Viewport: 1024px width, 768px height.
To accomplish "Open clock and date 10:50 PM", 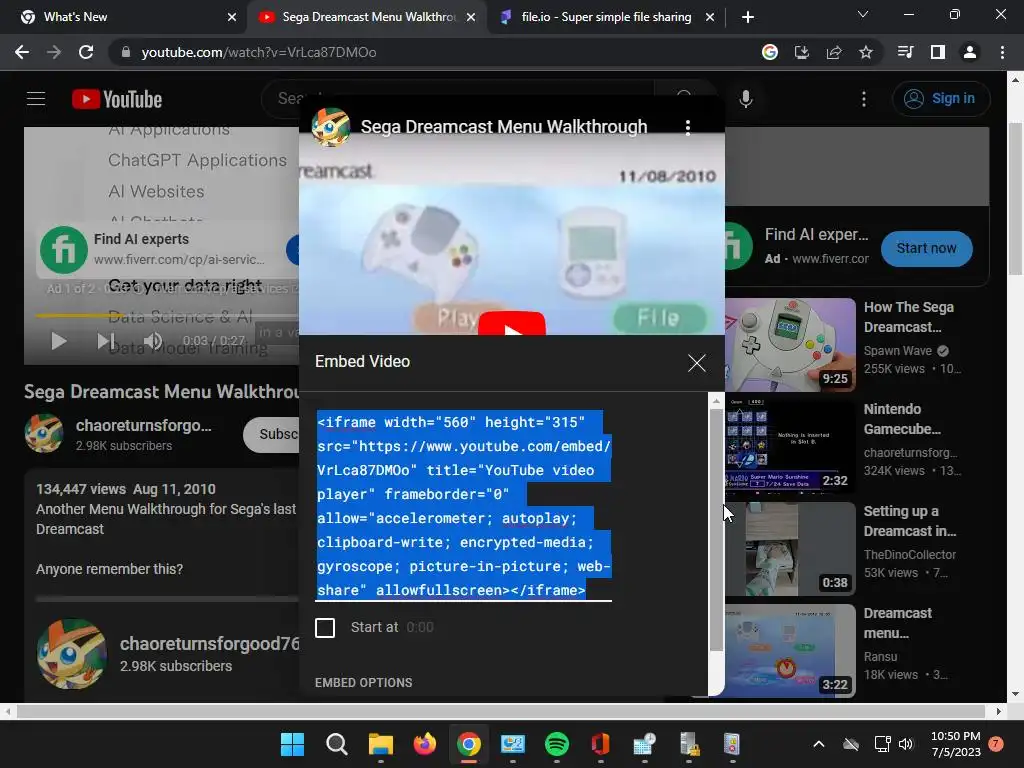I will point(955,744).
